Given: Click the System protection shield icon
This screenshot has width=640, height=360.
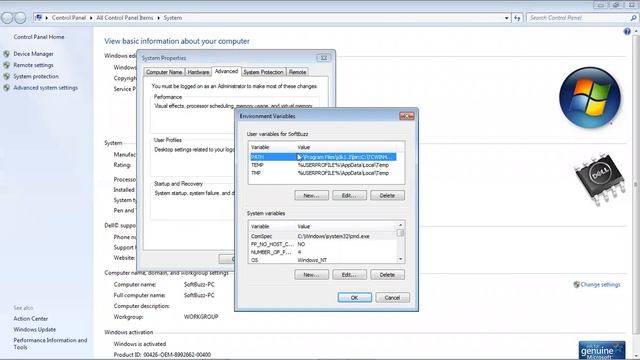Looking at the screenshot, I should click(x=7, y=76).
